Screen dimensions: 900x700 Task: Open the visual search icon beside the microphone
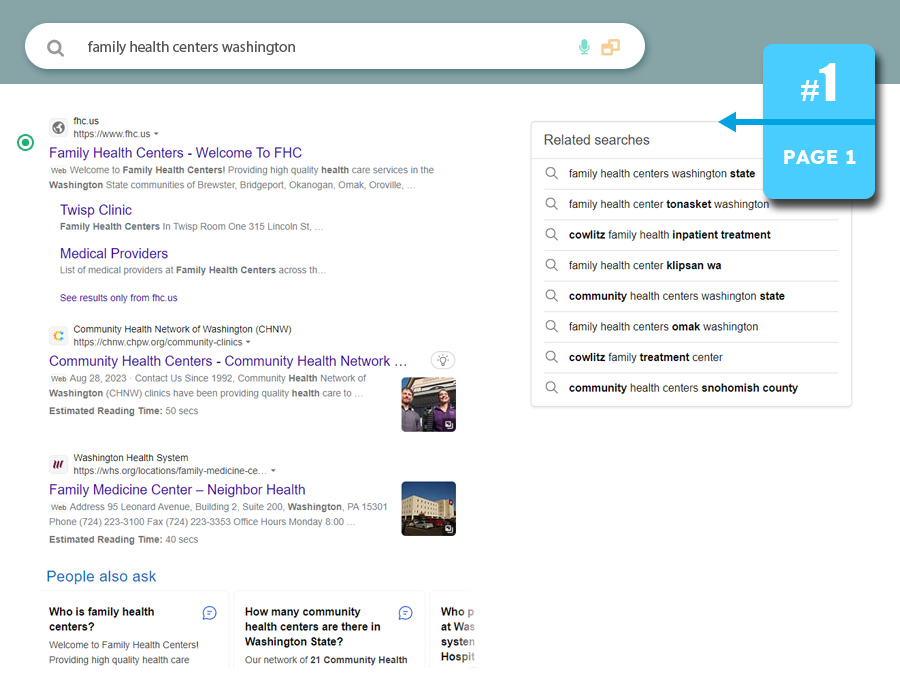coord(610,47)
